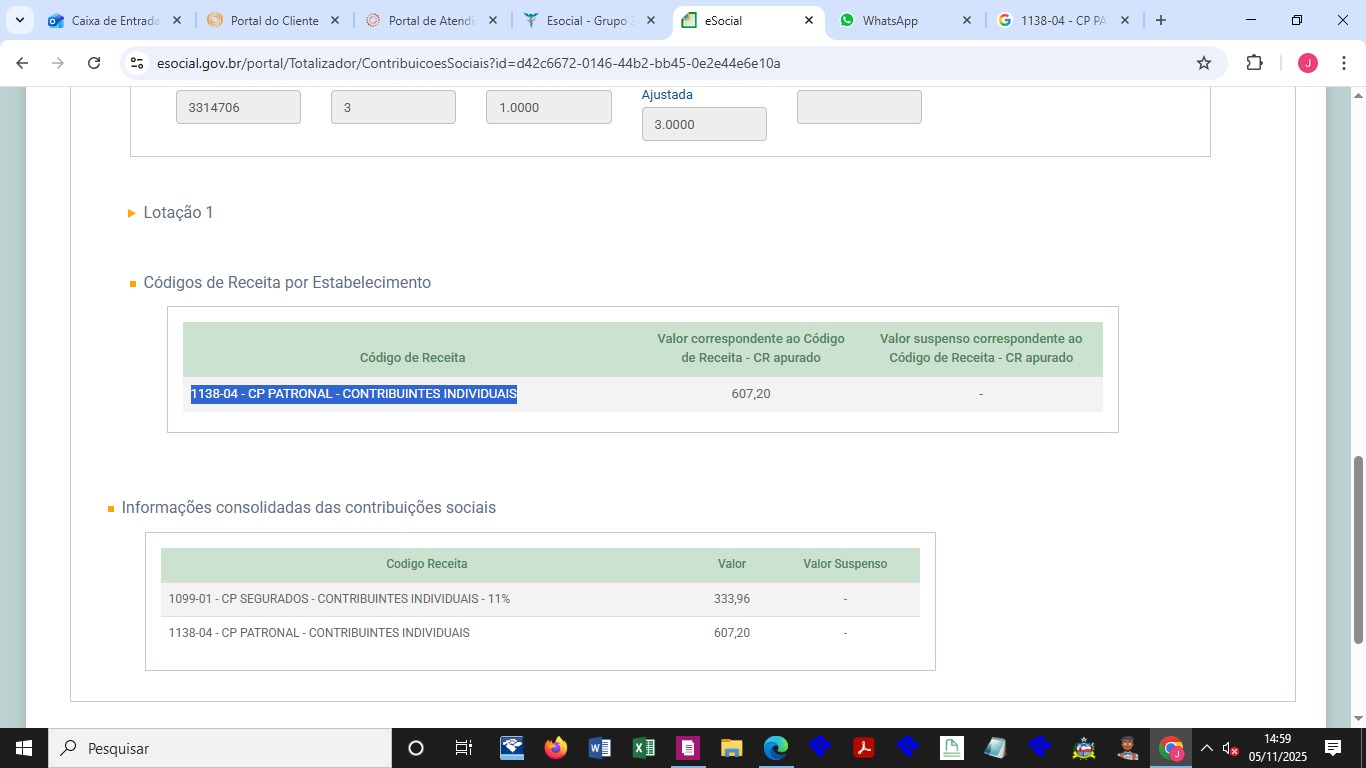Open Cortana circle icon on taskbar
This screenshot has width=1366, height=768.
[416, 748]
